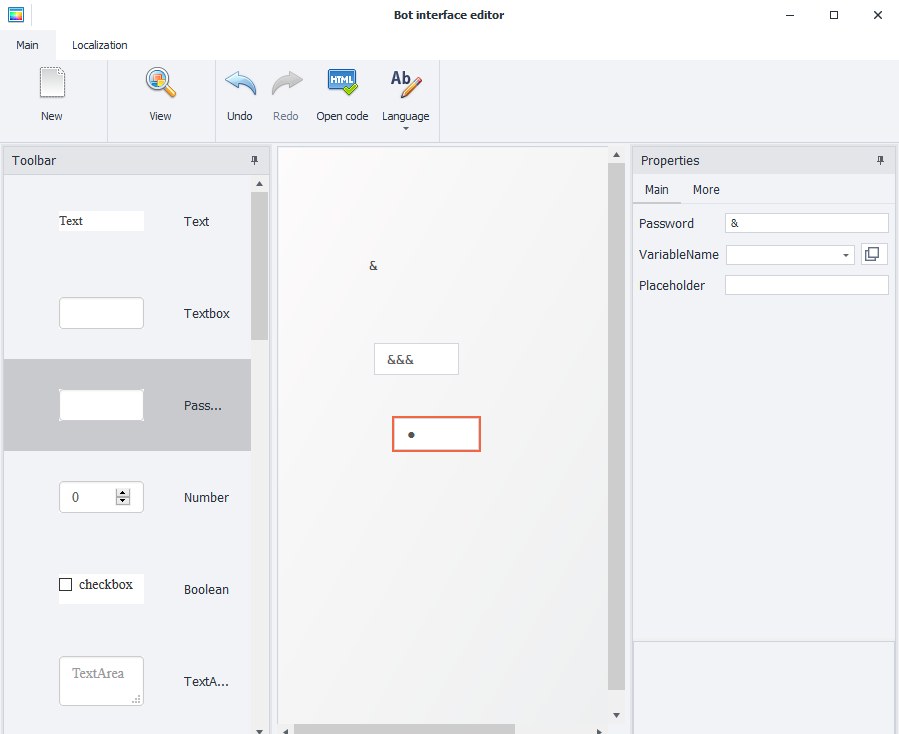The image size is (899, 734).
Task: Click the 'Number' label in Toolbar
Action: click(x=206, y=498)
